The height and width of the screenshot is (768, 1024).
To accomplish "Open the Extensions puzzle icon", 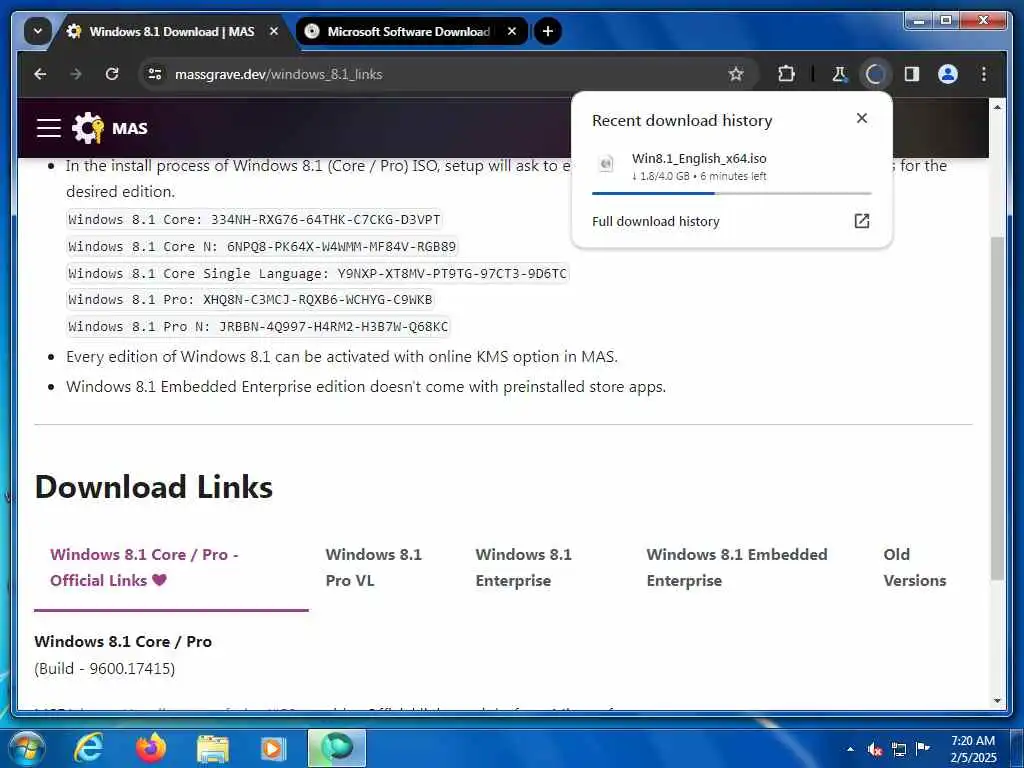I will (786, 74).
